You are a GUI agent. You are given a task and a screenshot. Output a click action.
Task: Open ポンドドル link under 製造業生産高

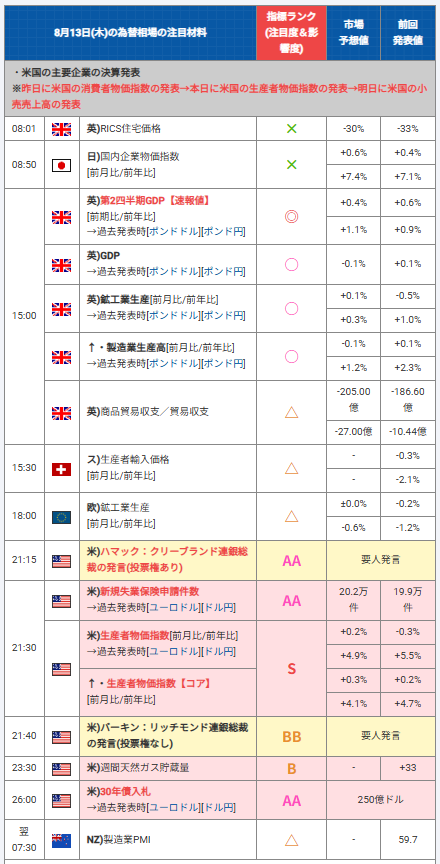pos(174,364)
